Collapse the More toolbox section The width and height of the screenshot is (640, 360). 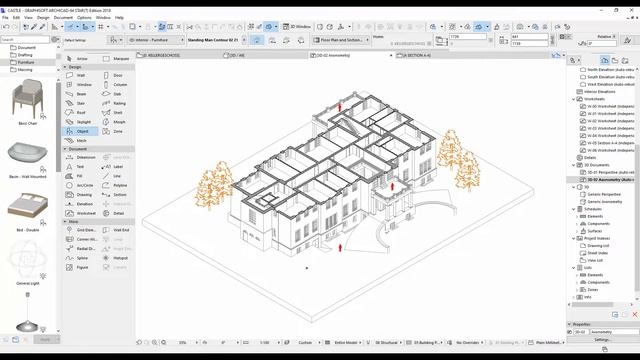[x=65, y=222]
